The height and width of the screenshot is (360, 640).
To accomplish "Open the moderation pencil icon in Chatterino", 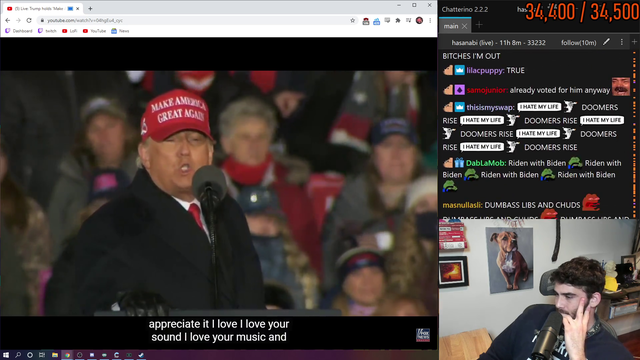I will point(607,42).
